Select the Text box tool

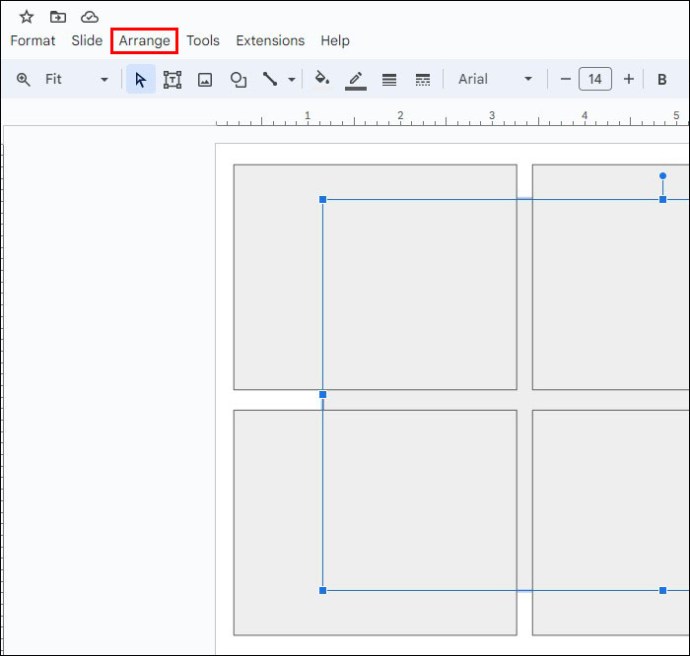[x=172, y=80]
